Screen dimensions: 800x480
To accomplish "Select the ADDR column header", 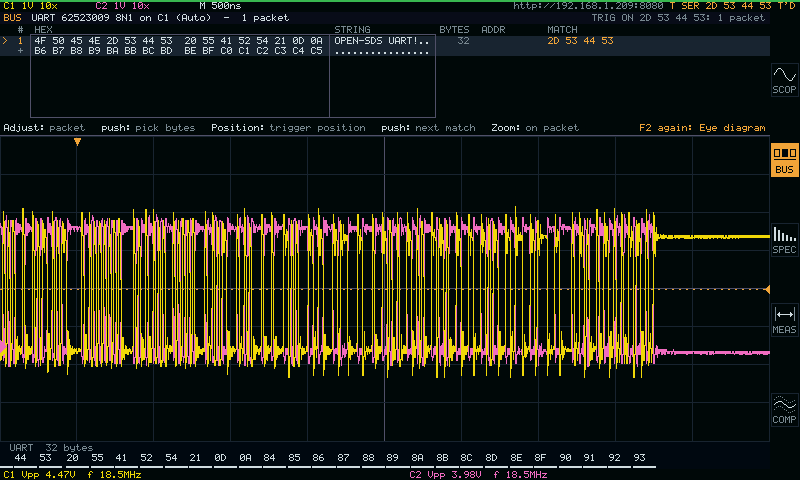I will (493, 30).
